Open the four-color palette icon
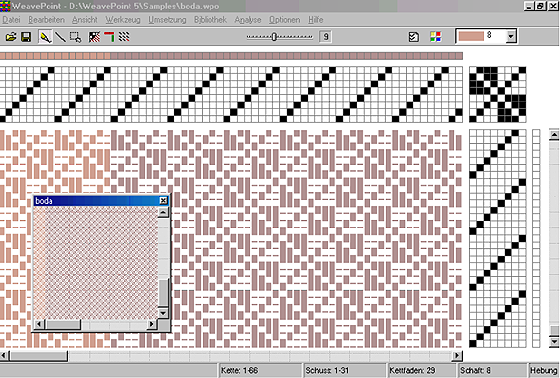The height and width of the screenshot is (378, 560). (435, 37)
